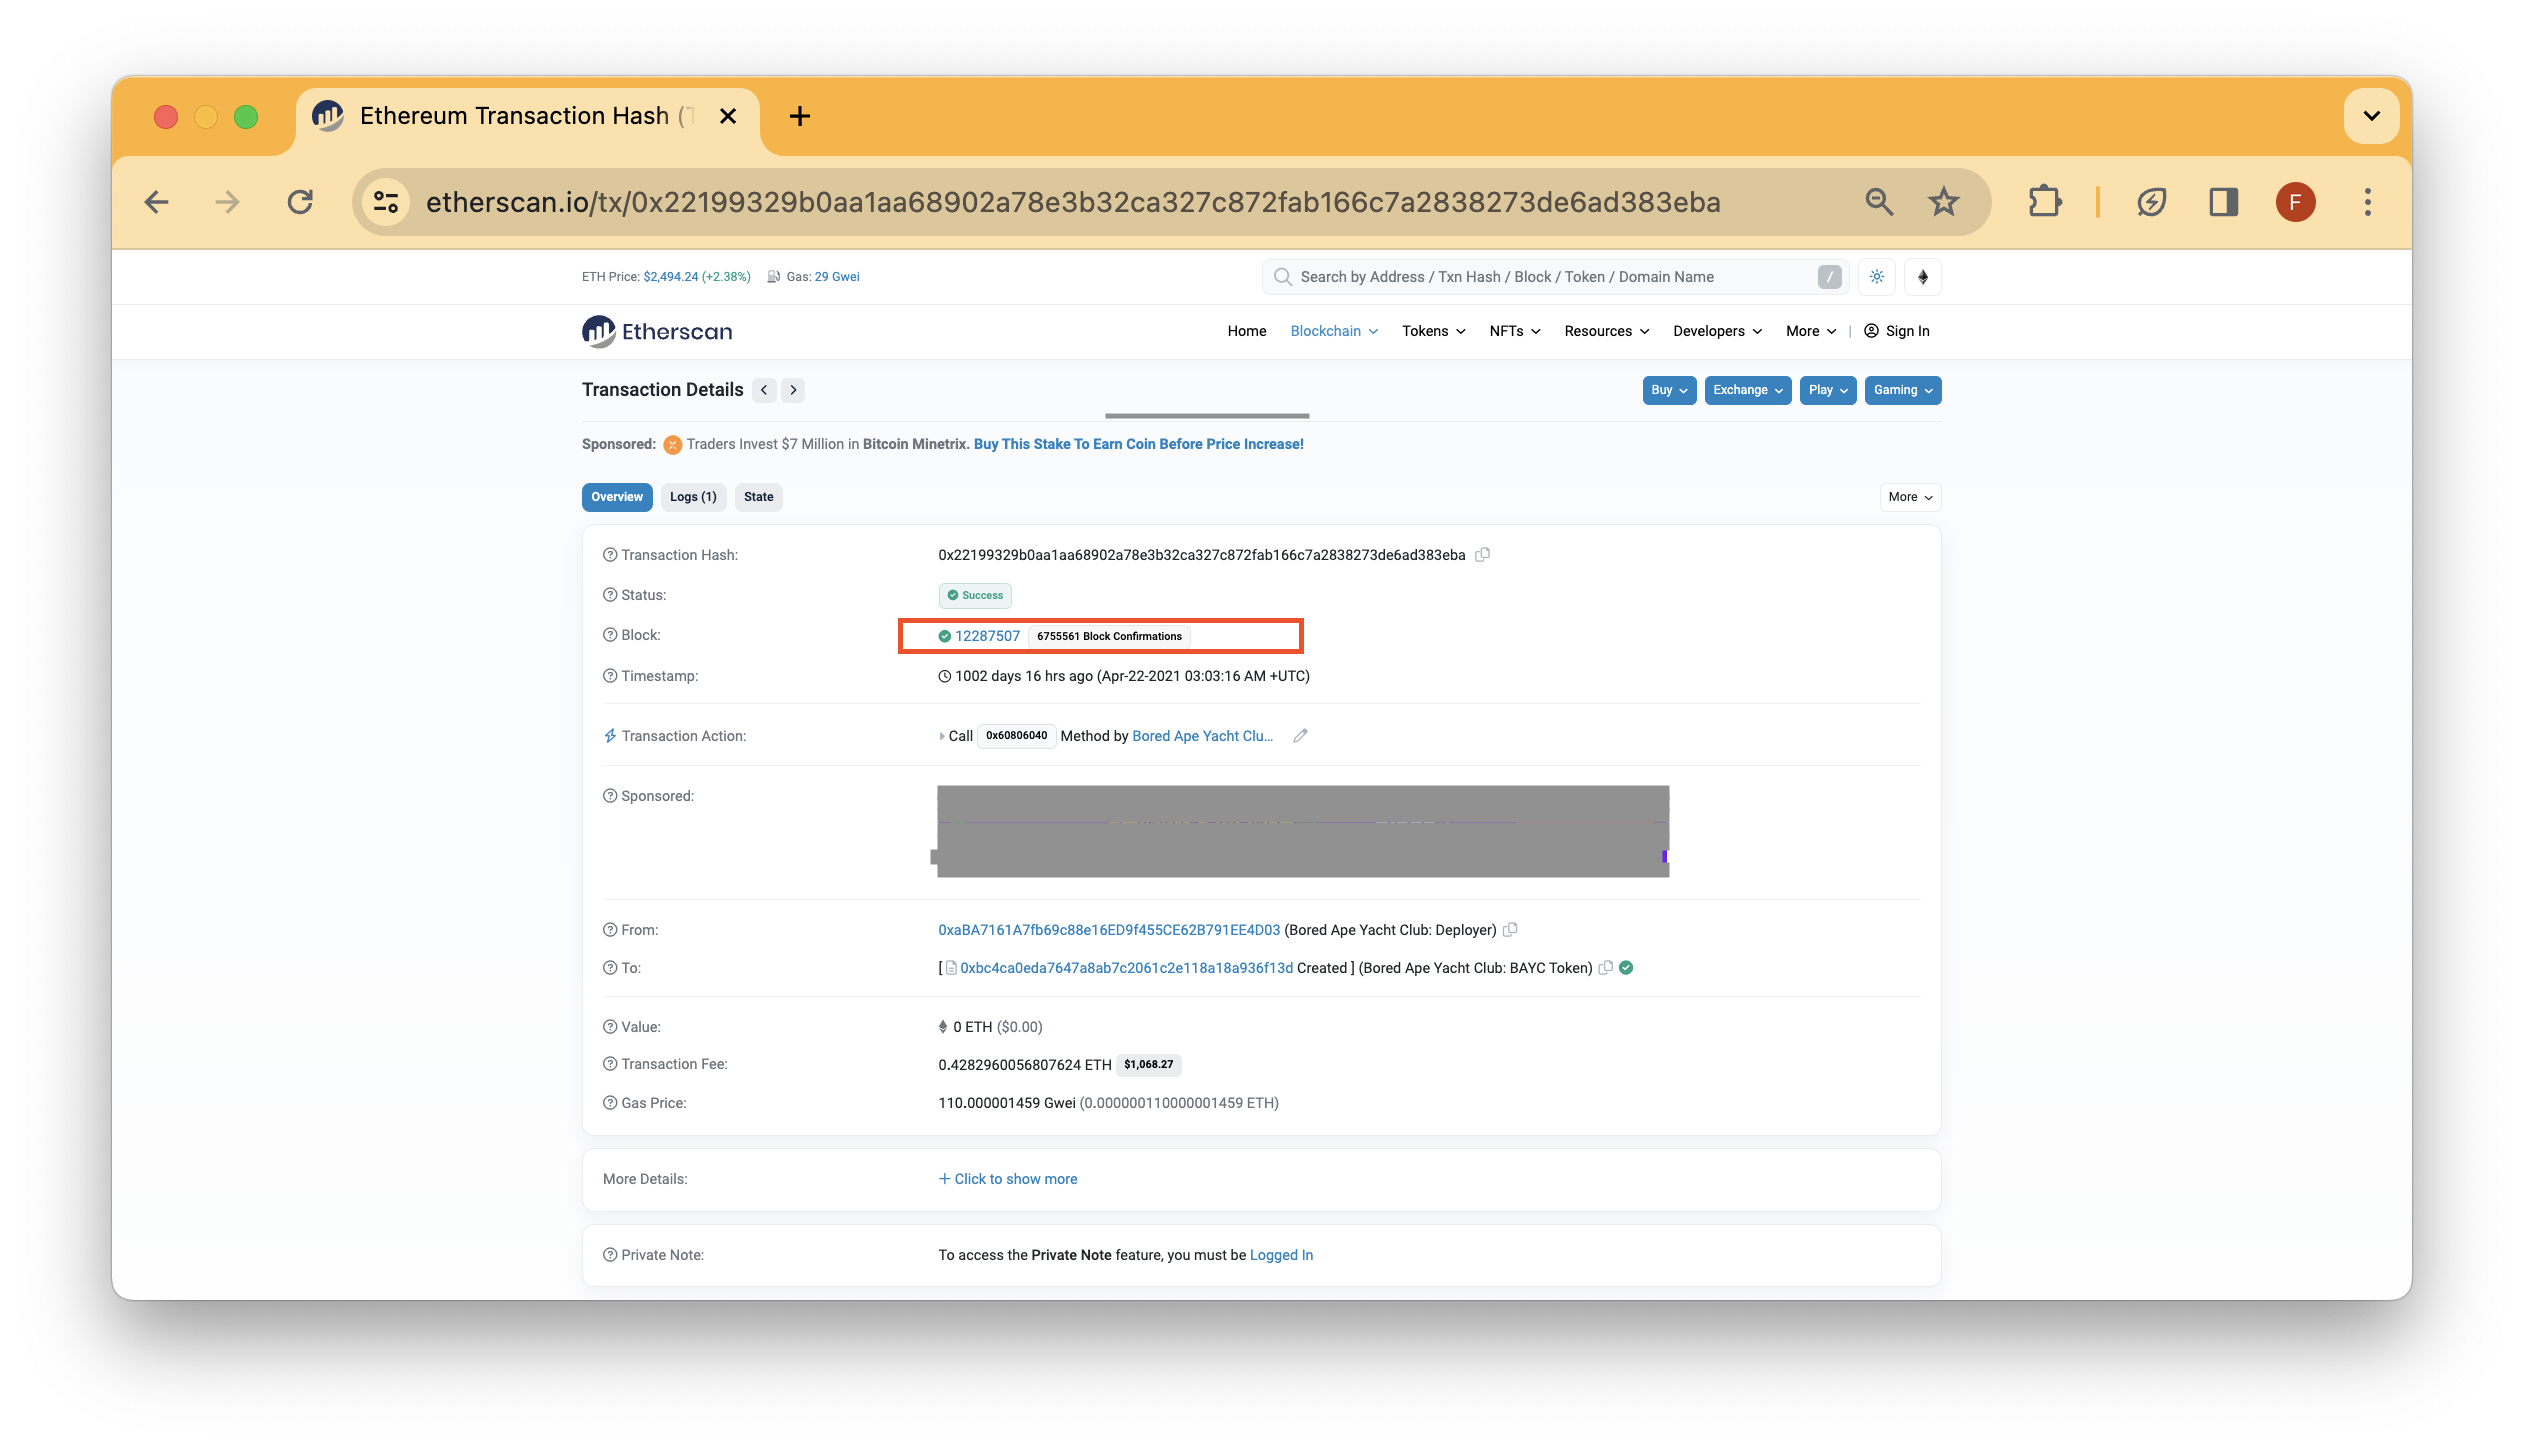Bookmark this page with the star icon

click(x=1943, y=202)
